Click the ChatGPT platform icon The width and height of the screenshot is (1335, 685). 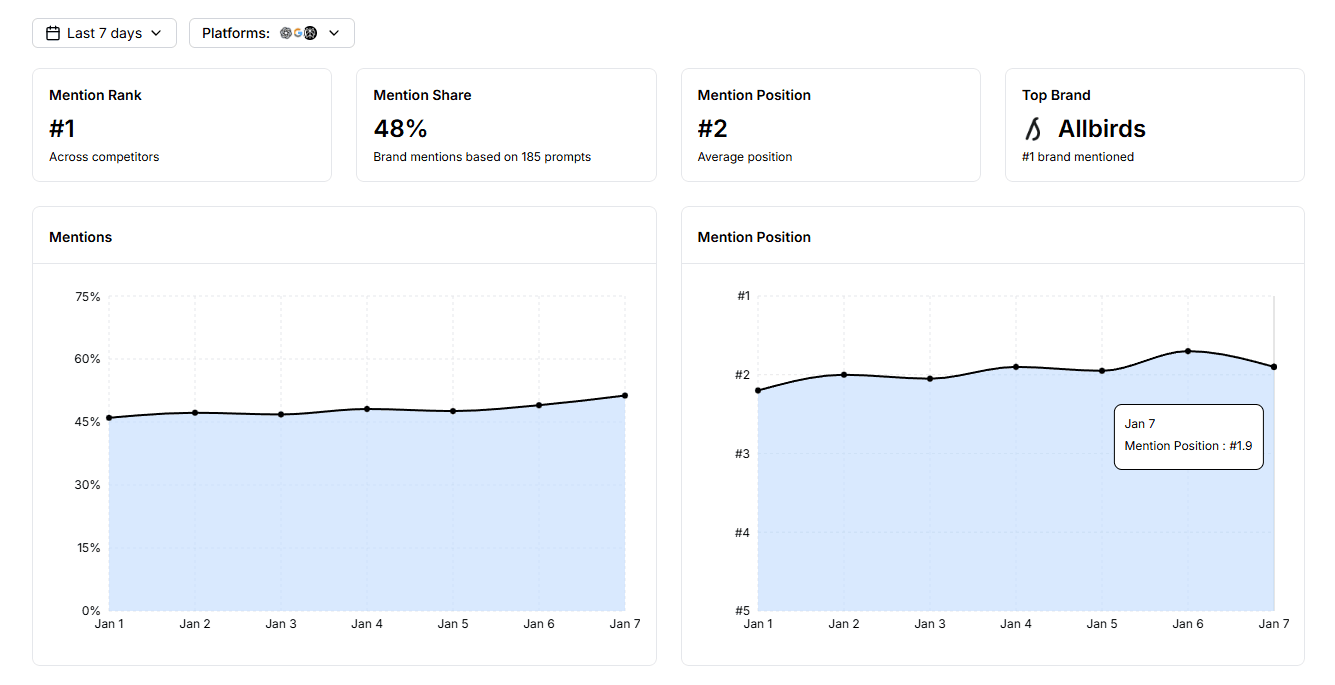(286, 33)
